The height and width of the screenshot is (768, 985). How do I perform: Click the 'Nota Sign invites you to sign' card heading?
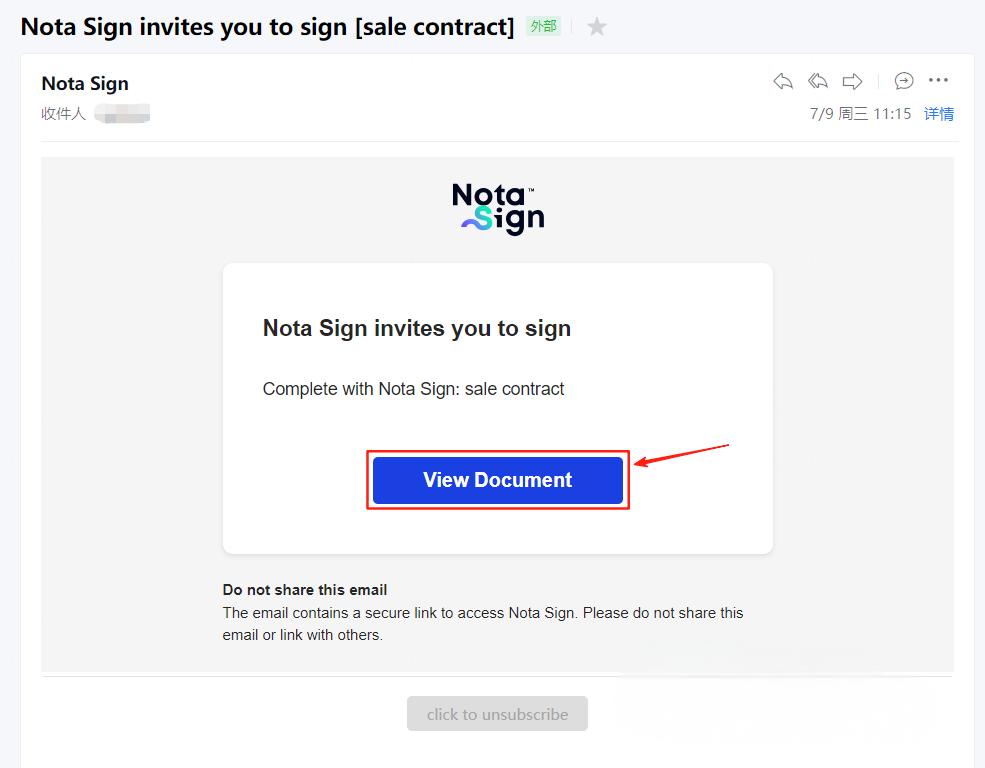416,328
